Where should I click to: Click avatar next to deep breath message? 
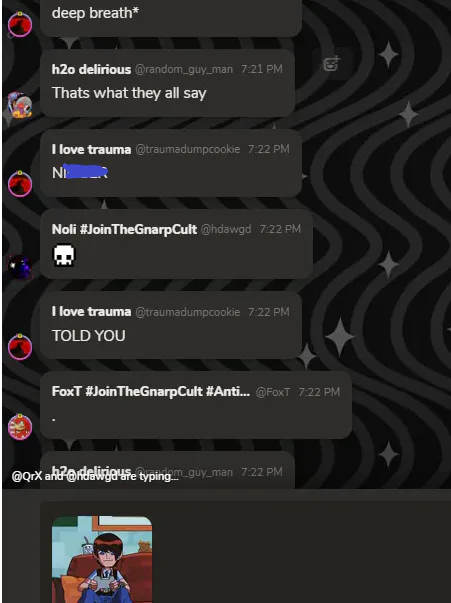click(20, 24)
